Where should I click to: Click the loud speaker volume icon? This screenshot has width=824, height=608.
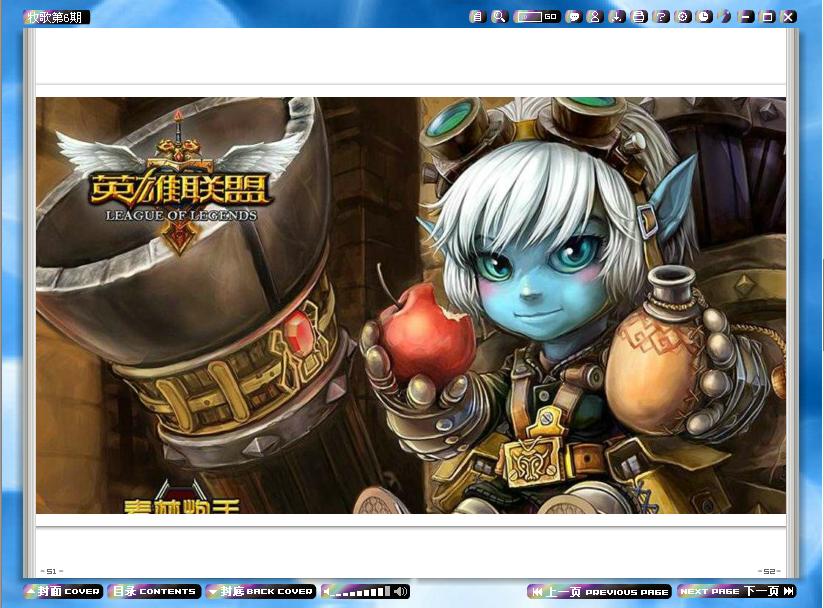point(400,592)
